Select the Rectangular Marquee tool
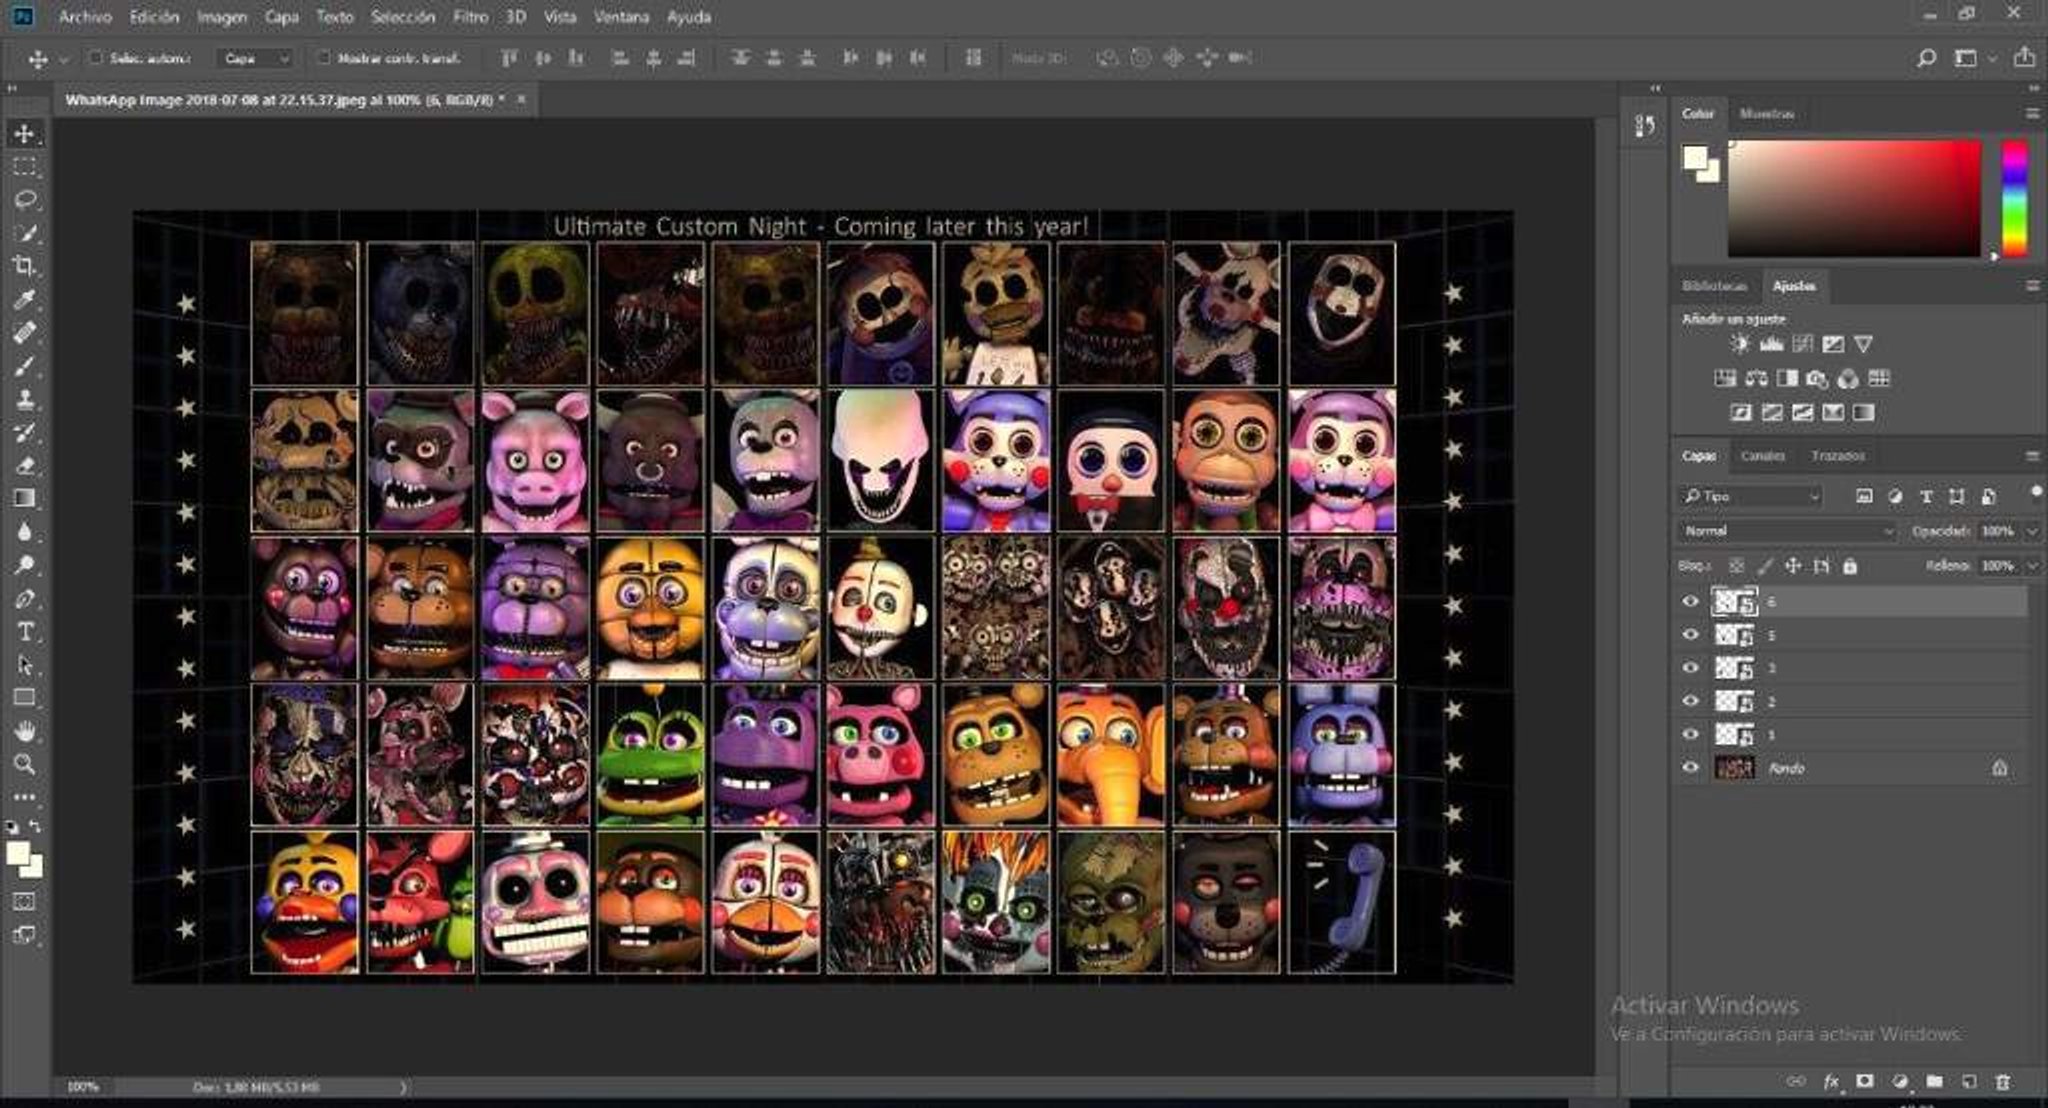This screenshot has width=2048, height=1108. point(25,167)
